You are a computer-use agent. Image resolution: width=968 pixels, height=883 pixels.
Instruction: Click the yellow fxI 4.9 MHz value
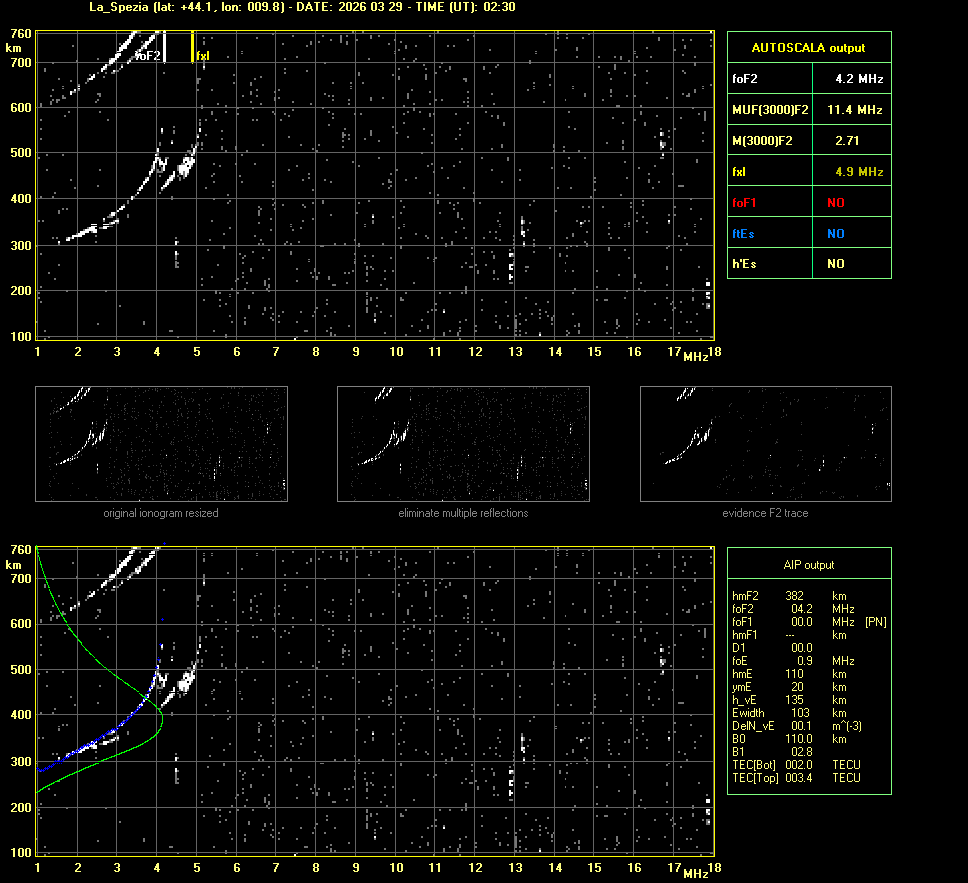tap(859, 172)
